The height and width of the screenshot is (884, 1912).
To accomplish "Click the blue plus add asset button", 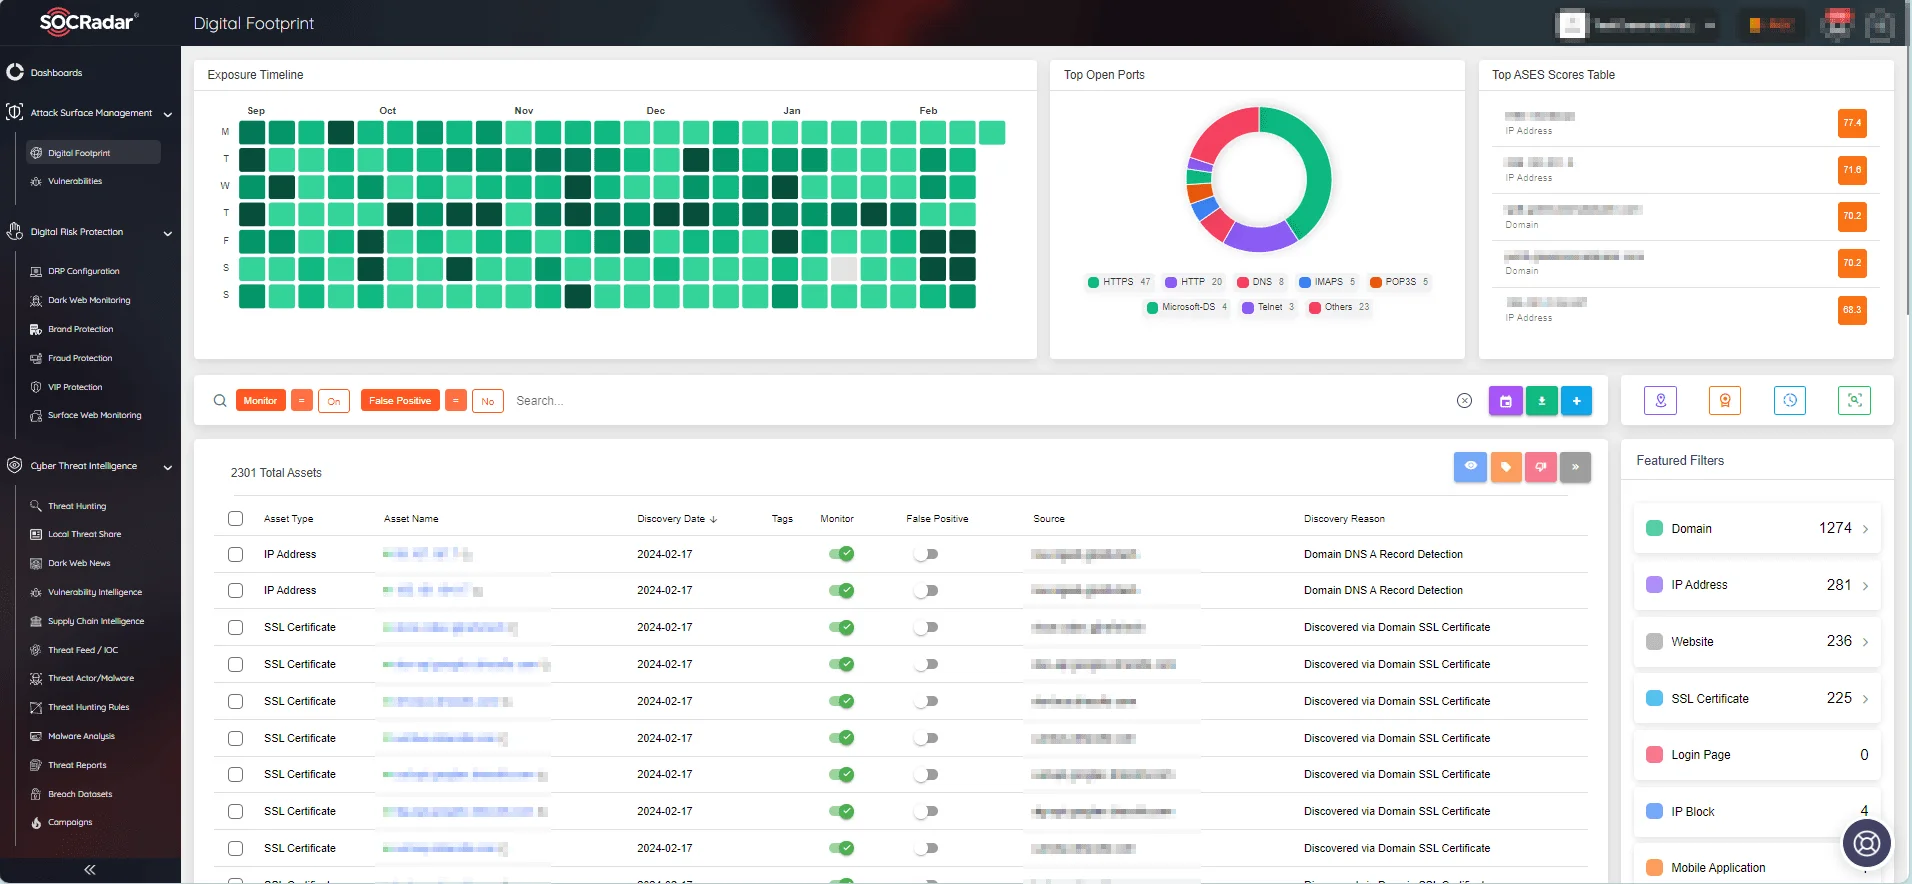I will click(1576, 401).
